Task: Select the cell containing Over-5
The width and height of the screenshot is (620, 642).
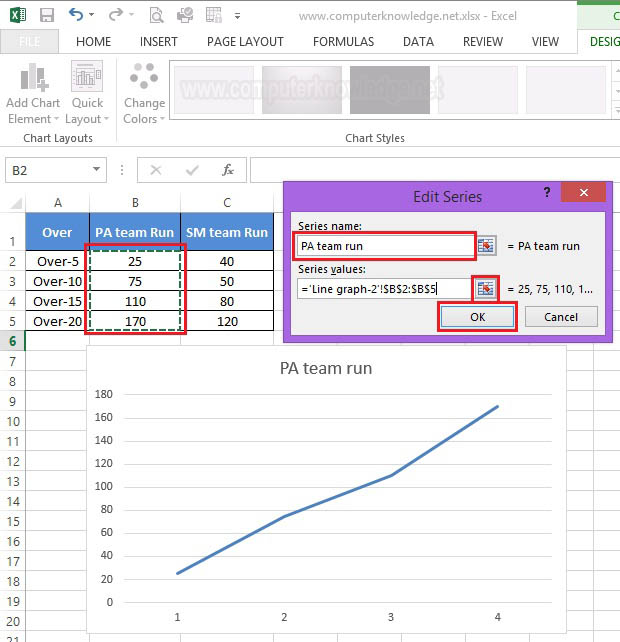Action: [x=57, y=261]
